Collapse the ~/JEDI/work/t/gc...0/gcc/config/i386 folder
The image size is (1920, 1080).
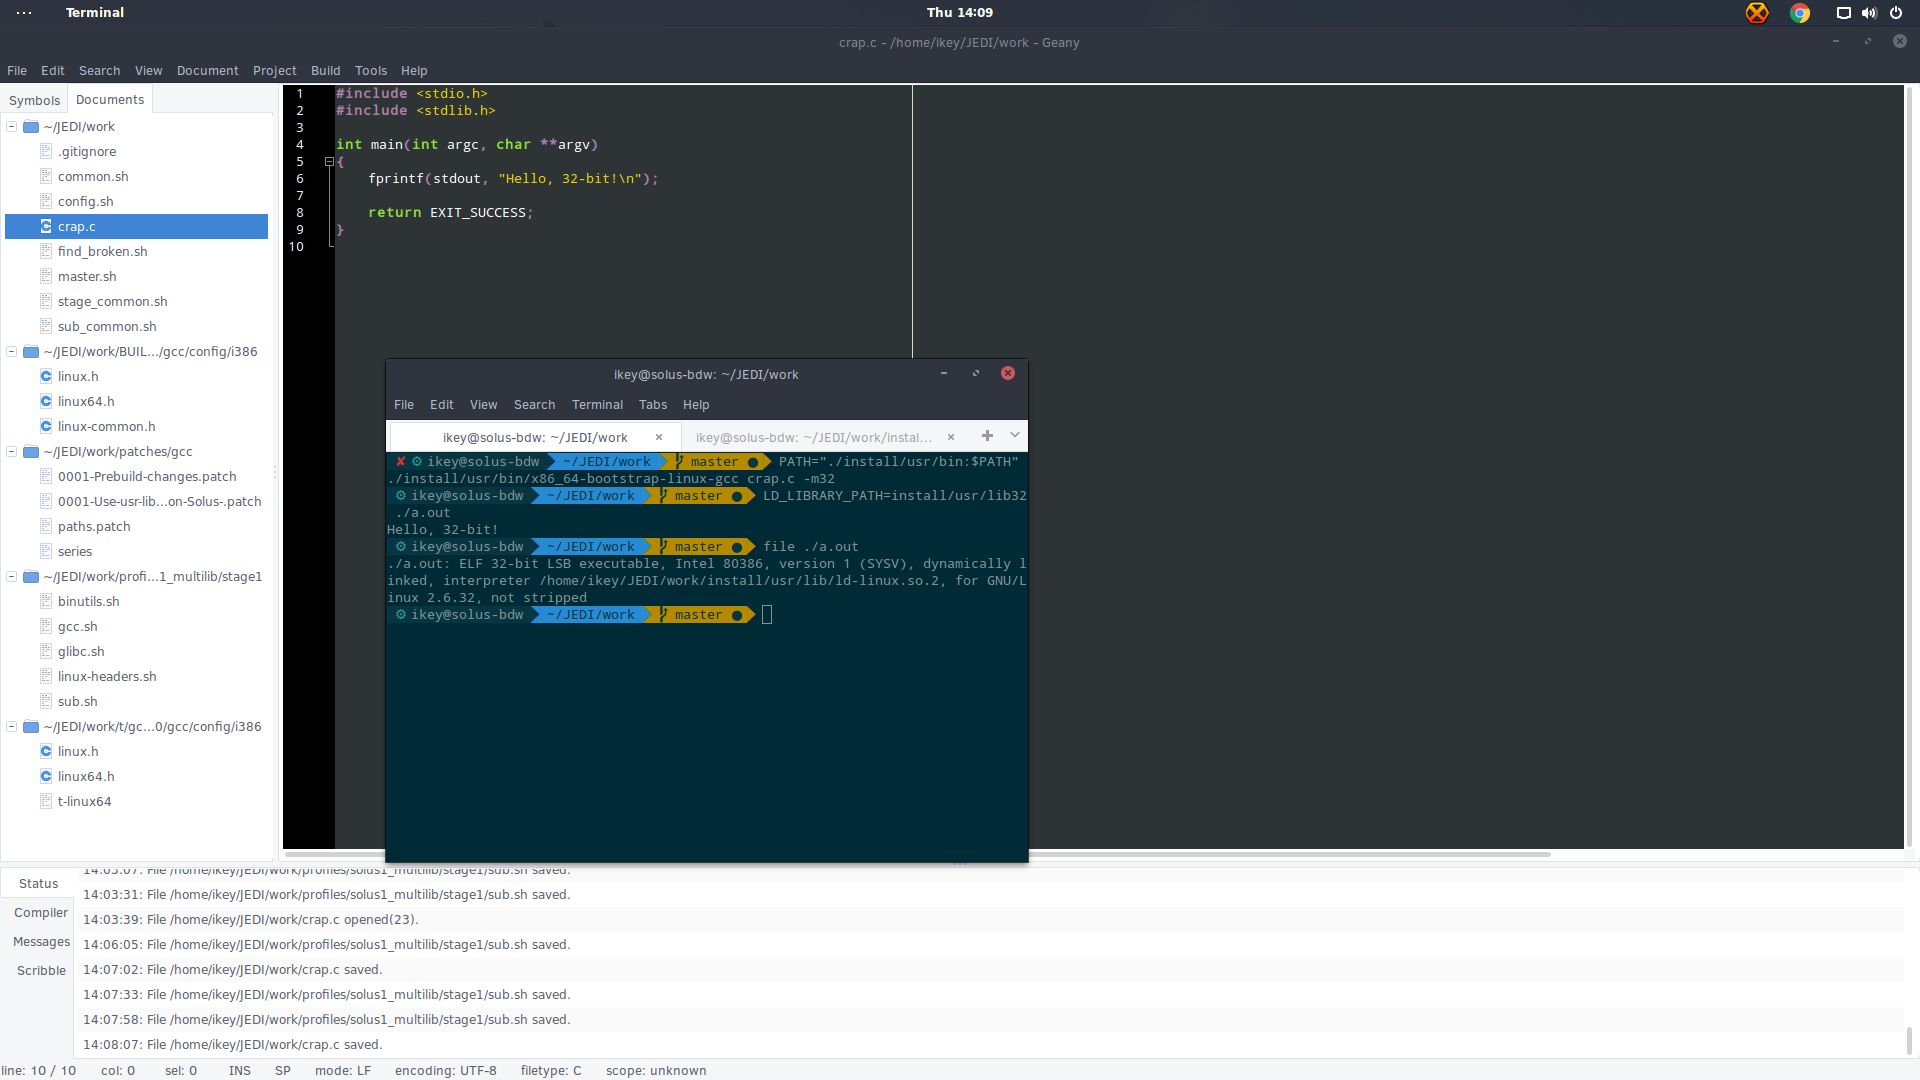click(12, 727)
